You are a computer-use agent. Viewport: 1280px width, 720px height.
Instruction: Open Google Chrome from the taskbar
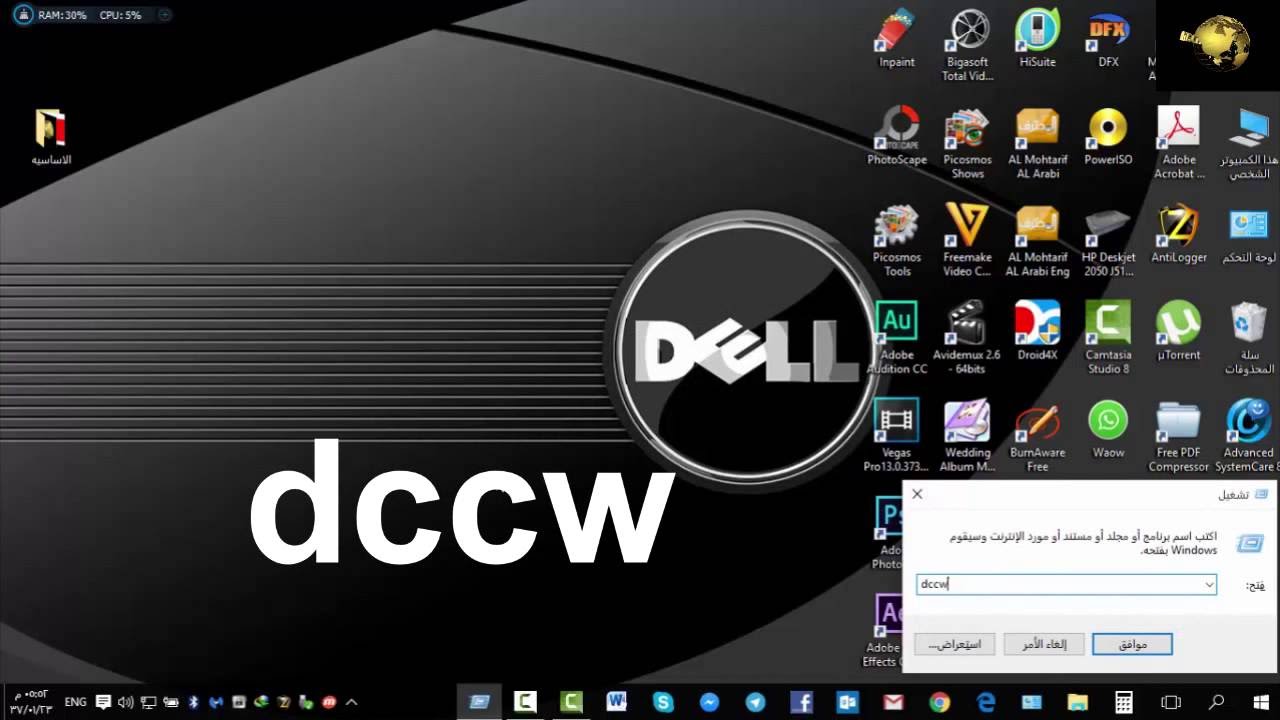[939, 702]
